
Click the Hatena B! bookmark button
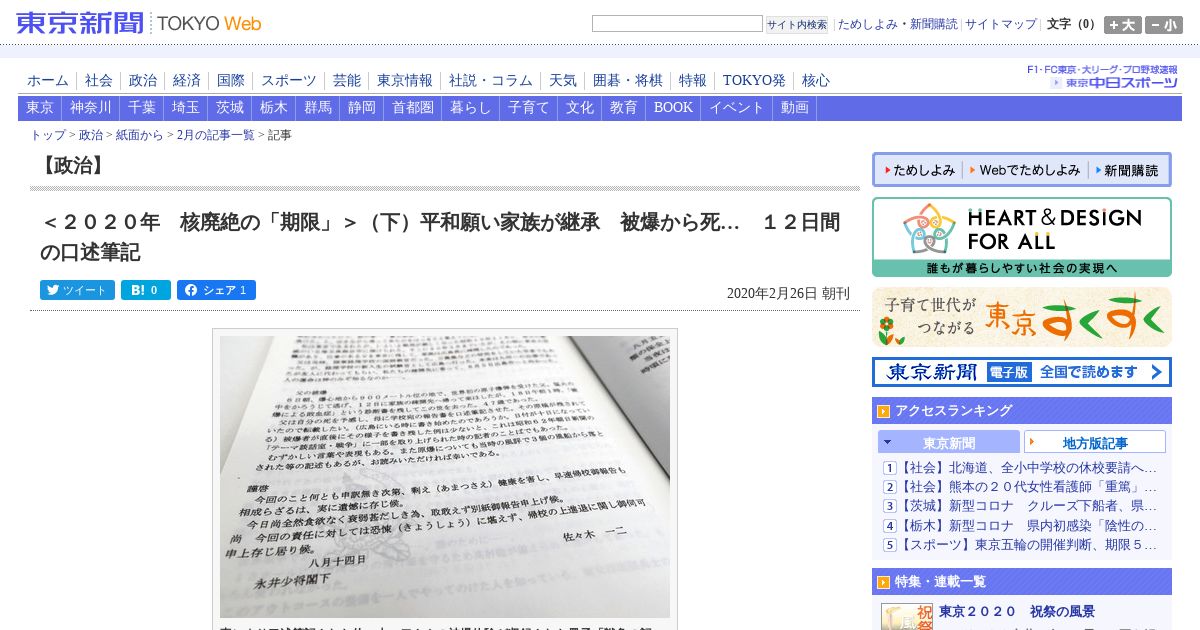point(146,290)
